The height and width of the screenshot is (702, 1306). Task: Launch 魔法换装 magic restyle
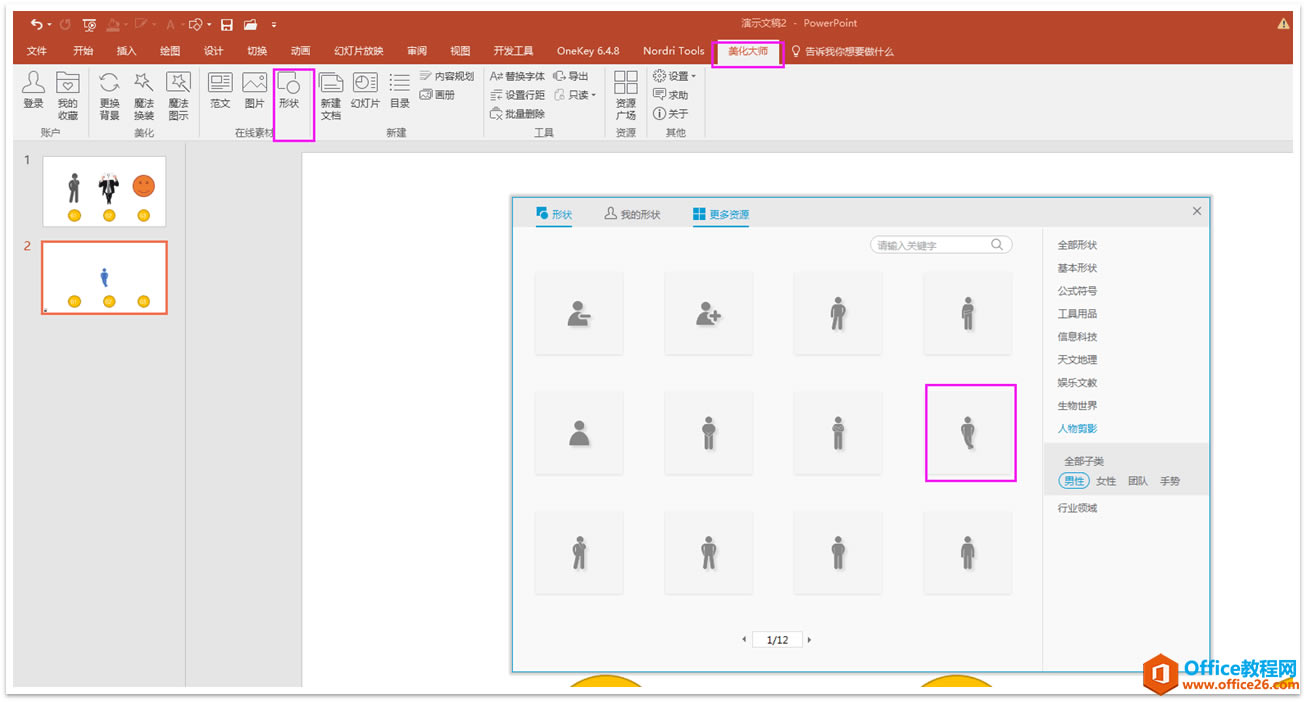coord(143,96)
